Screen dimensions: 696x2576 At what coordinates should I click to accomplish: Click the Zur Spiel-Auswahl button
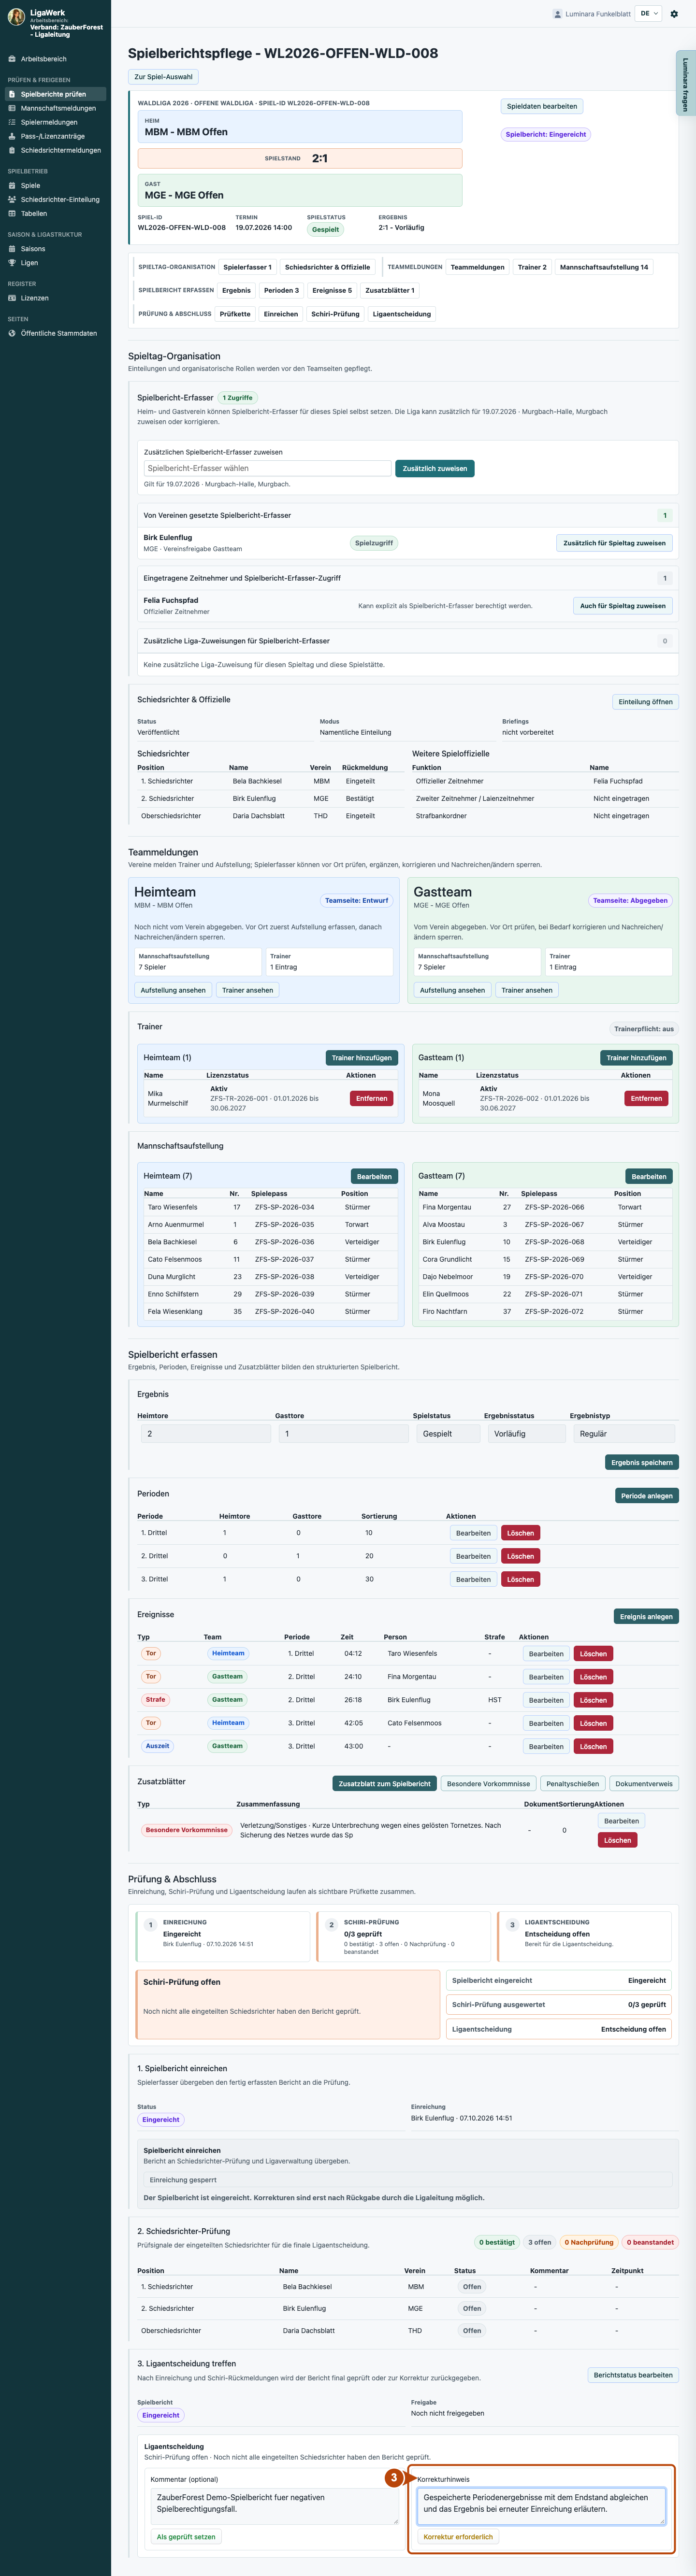coord(164,77)
